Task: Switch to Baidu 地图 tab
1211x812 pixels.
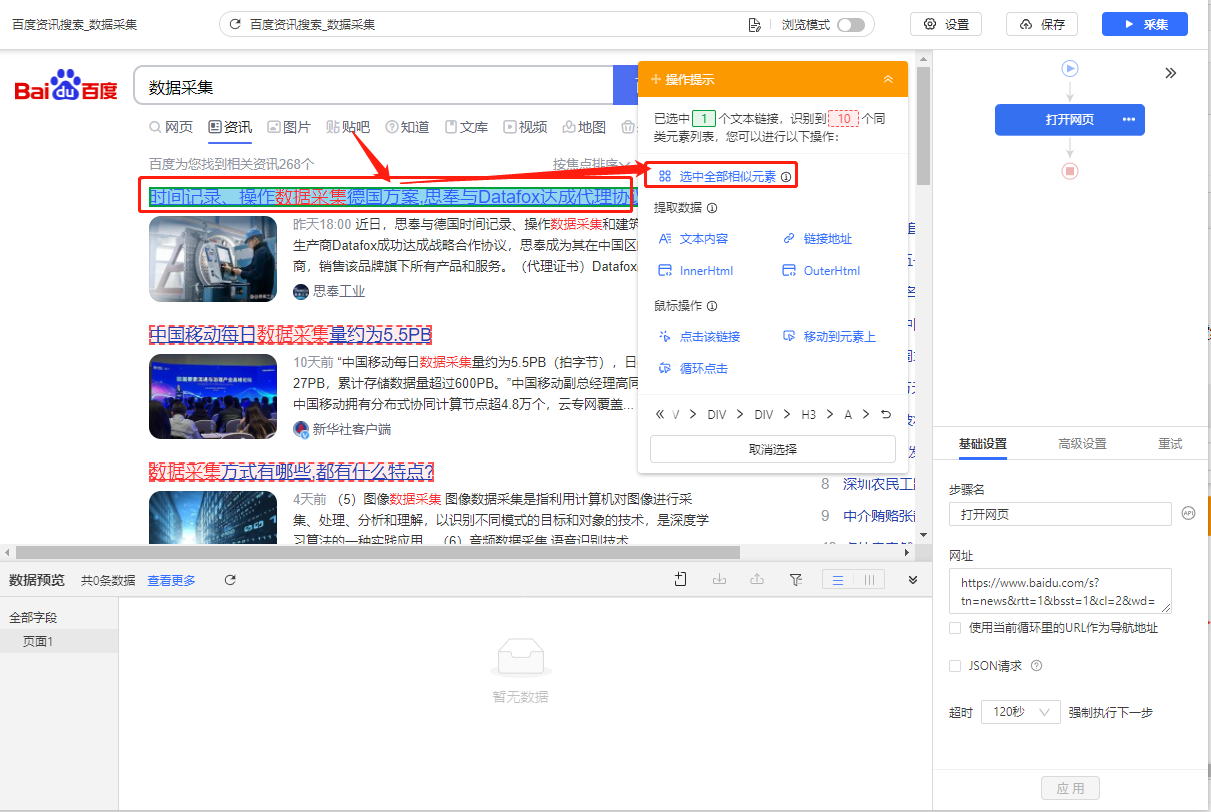Action: (x=584, y=127)
